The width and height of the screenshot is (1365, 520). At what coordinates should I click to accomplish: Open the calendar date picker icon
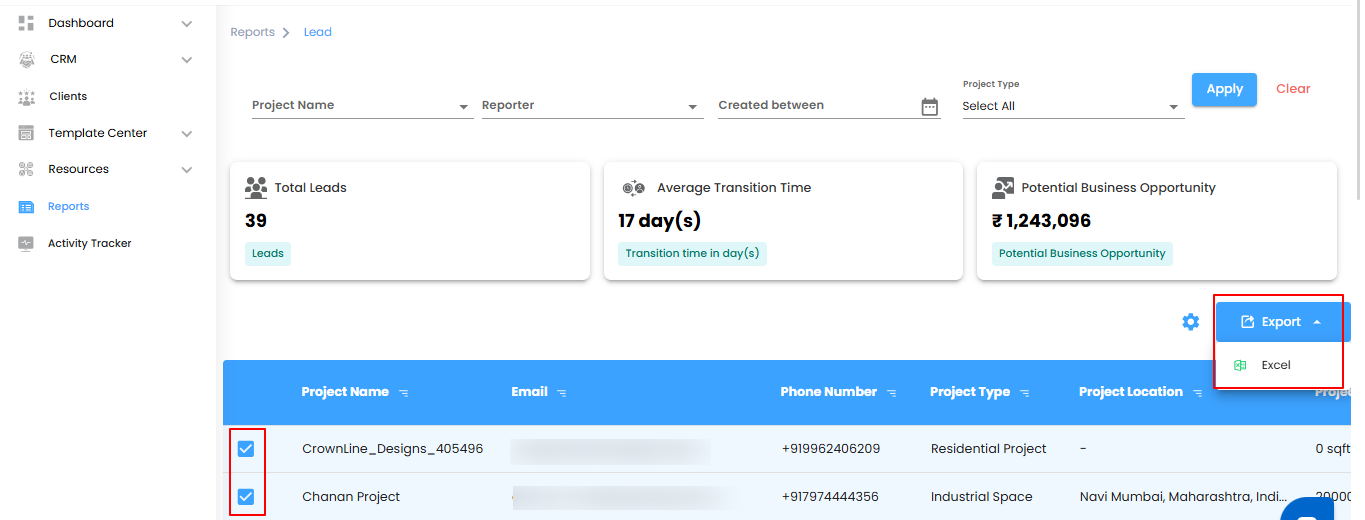930,107
